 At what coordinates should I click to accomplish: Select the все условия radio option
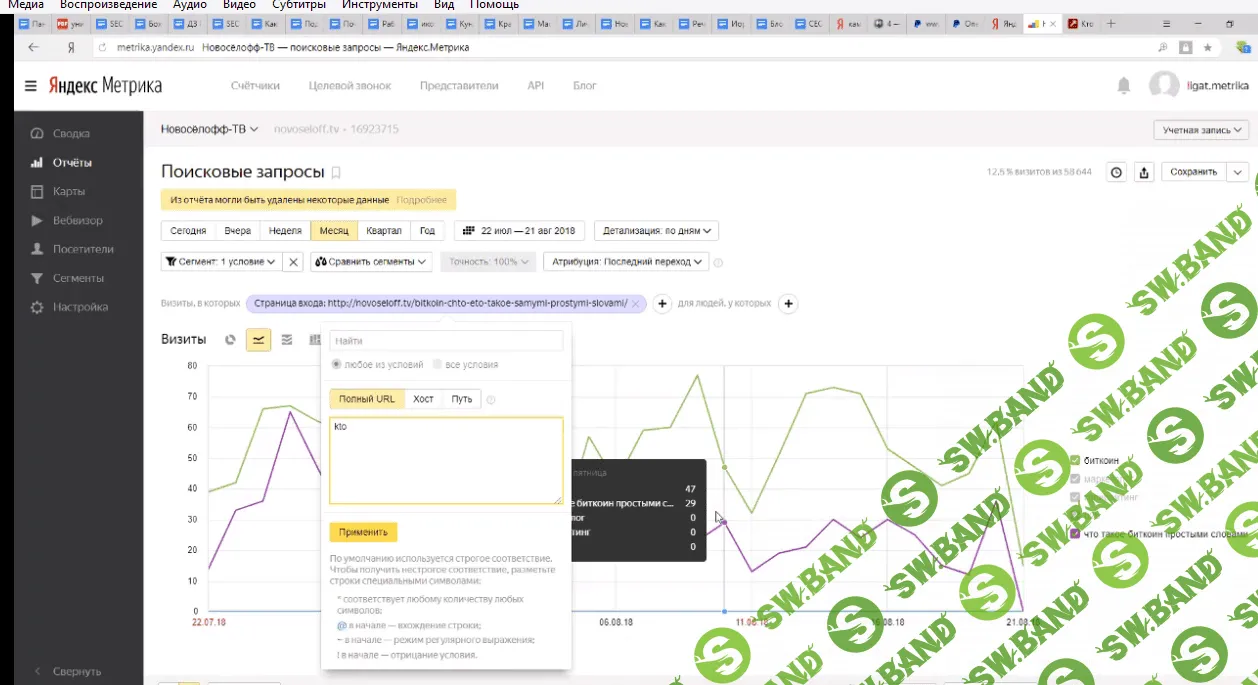[437, 365]
